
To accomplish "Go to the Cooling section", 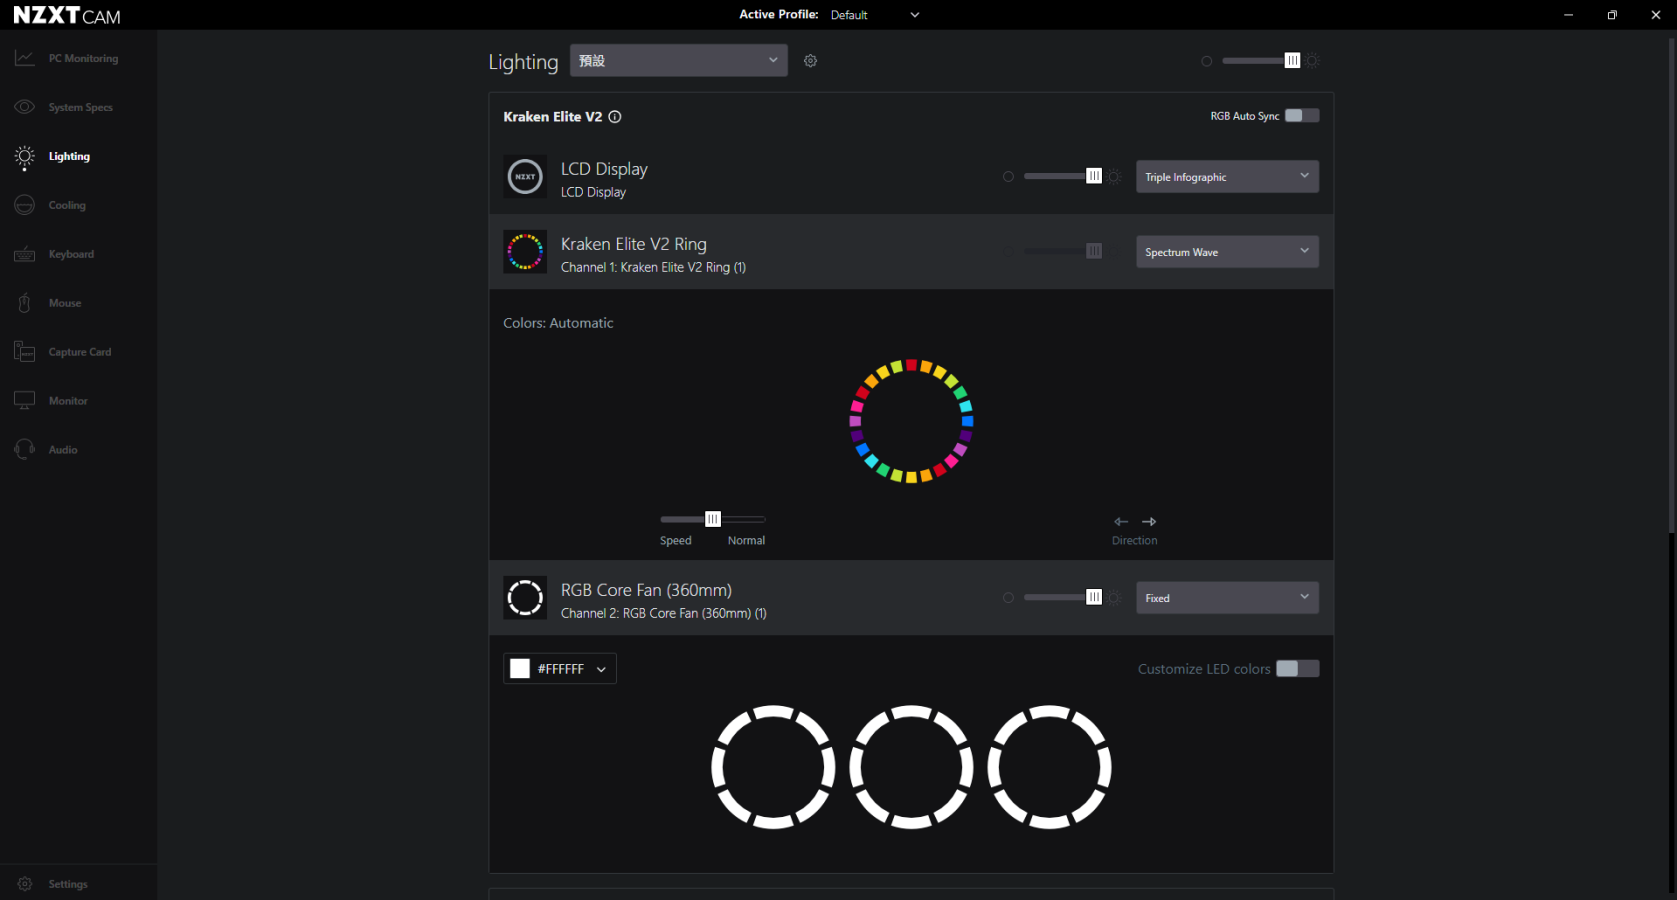I will tap(67, 206).
